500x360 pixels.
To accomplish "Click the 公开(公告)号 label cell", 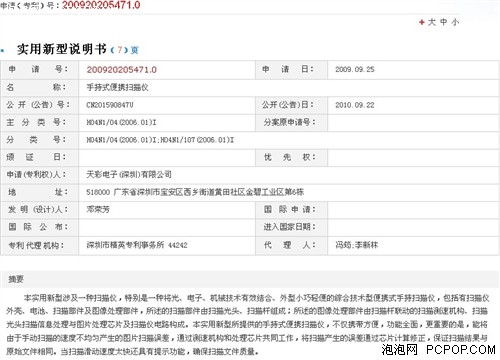I will (x=40, y=105).
